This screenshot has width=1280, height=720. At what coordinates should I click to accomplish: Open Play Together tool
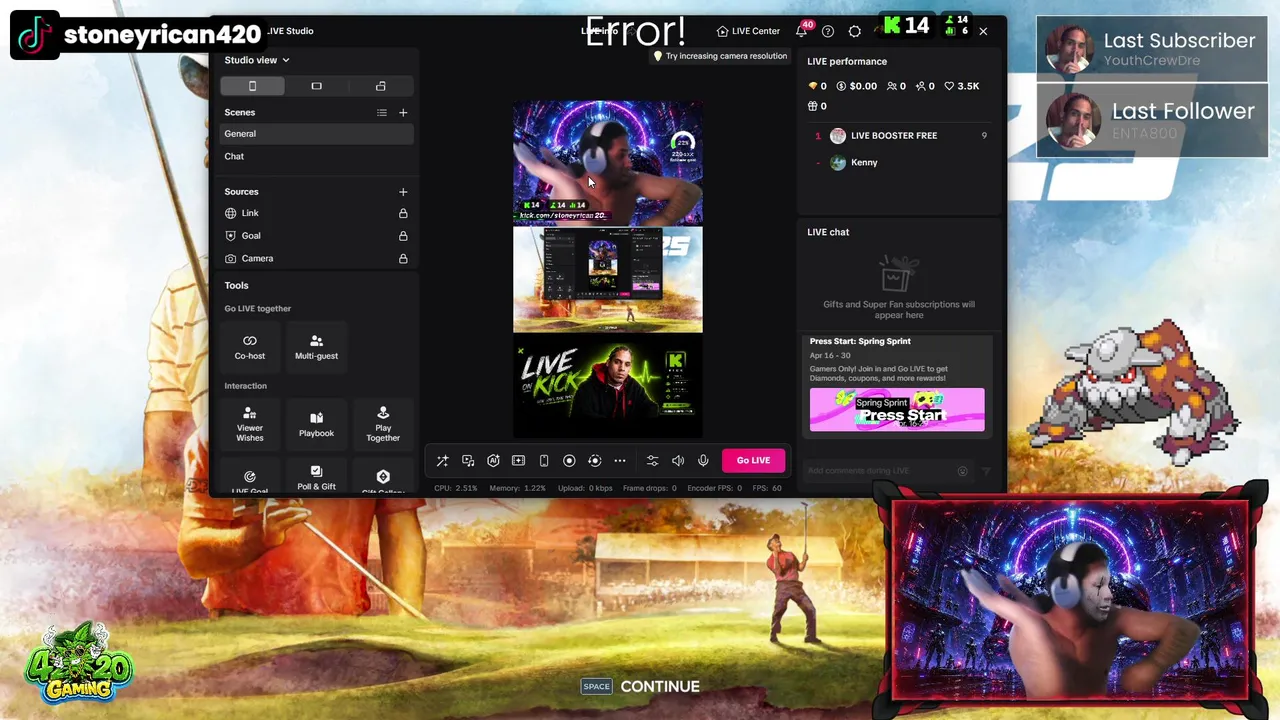click(383, 424)
